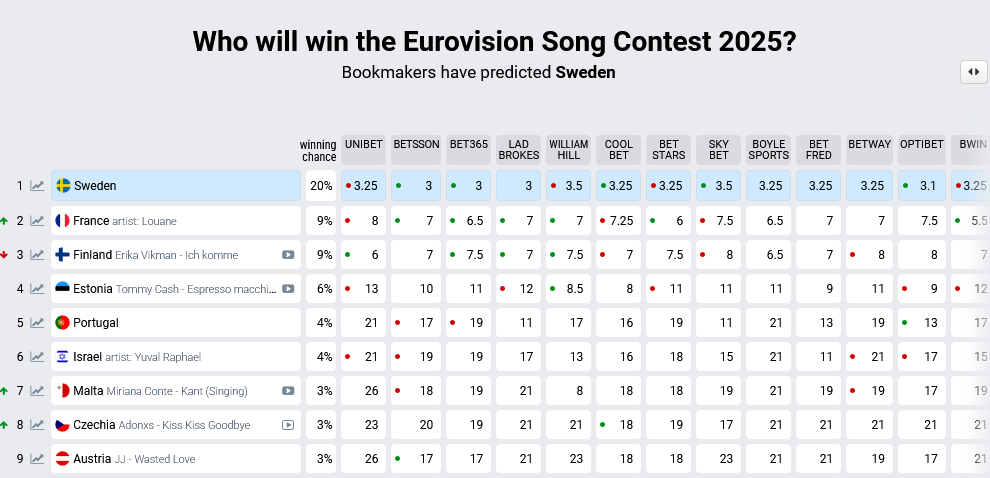990x478 pixels.
Task: Click the William Hill column header
Action: pyautogui.click(x=568, y=150)
